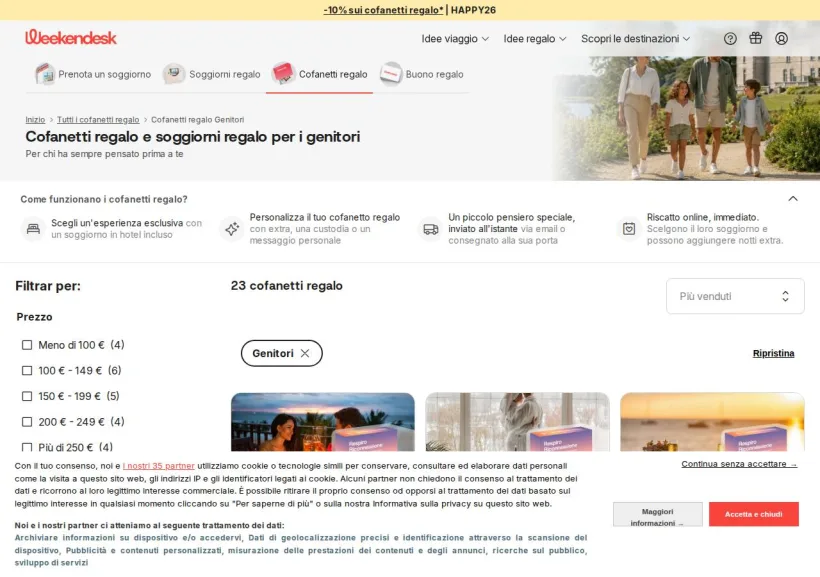Click the cookie data treatment purposes text
Image resolution: width=820 pixels, height=577 pixels.
301,550
